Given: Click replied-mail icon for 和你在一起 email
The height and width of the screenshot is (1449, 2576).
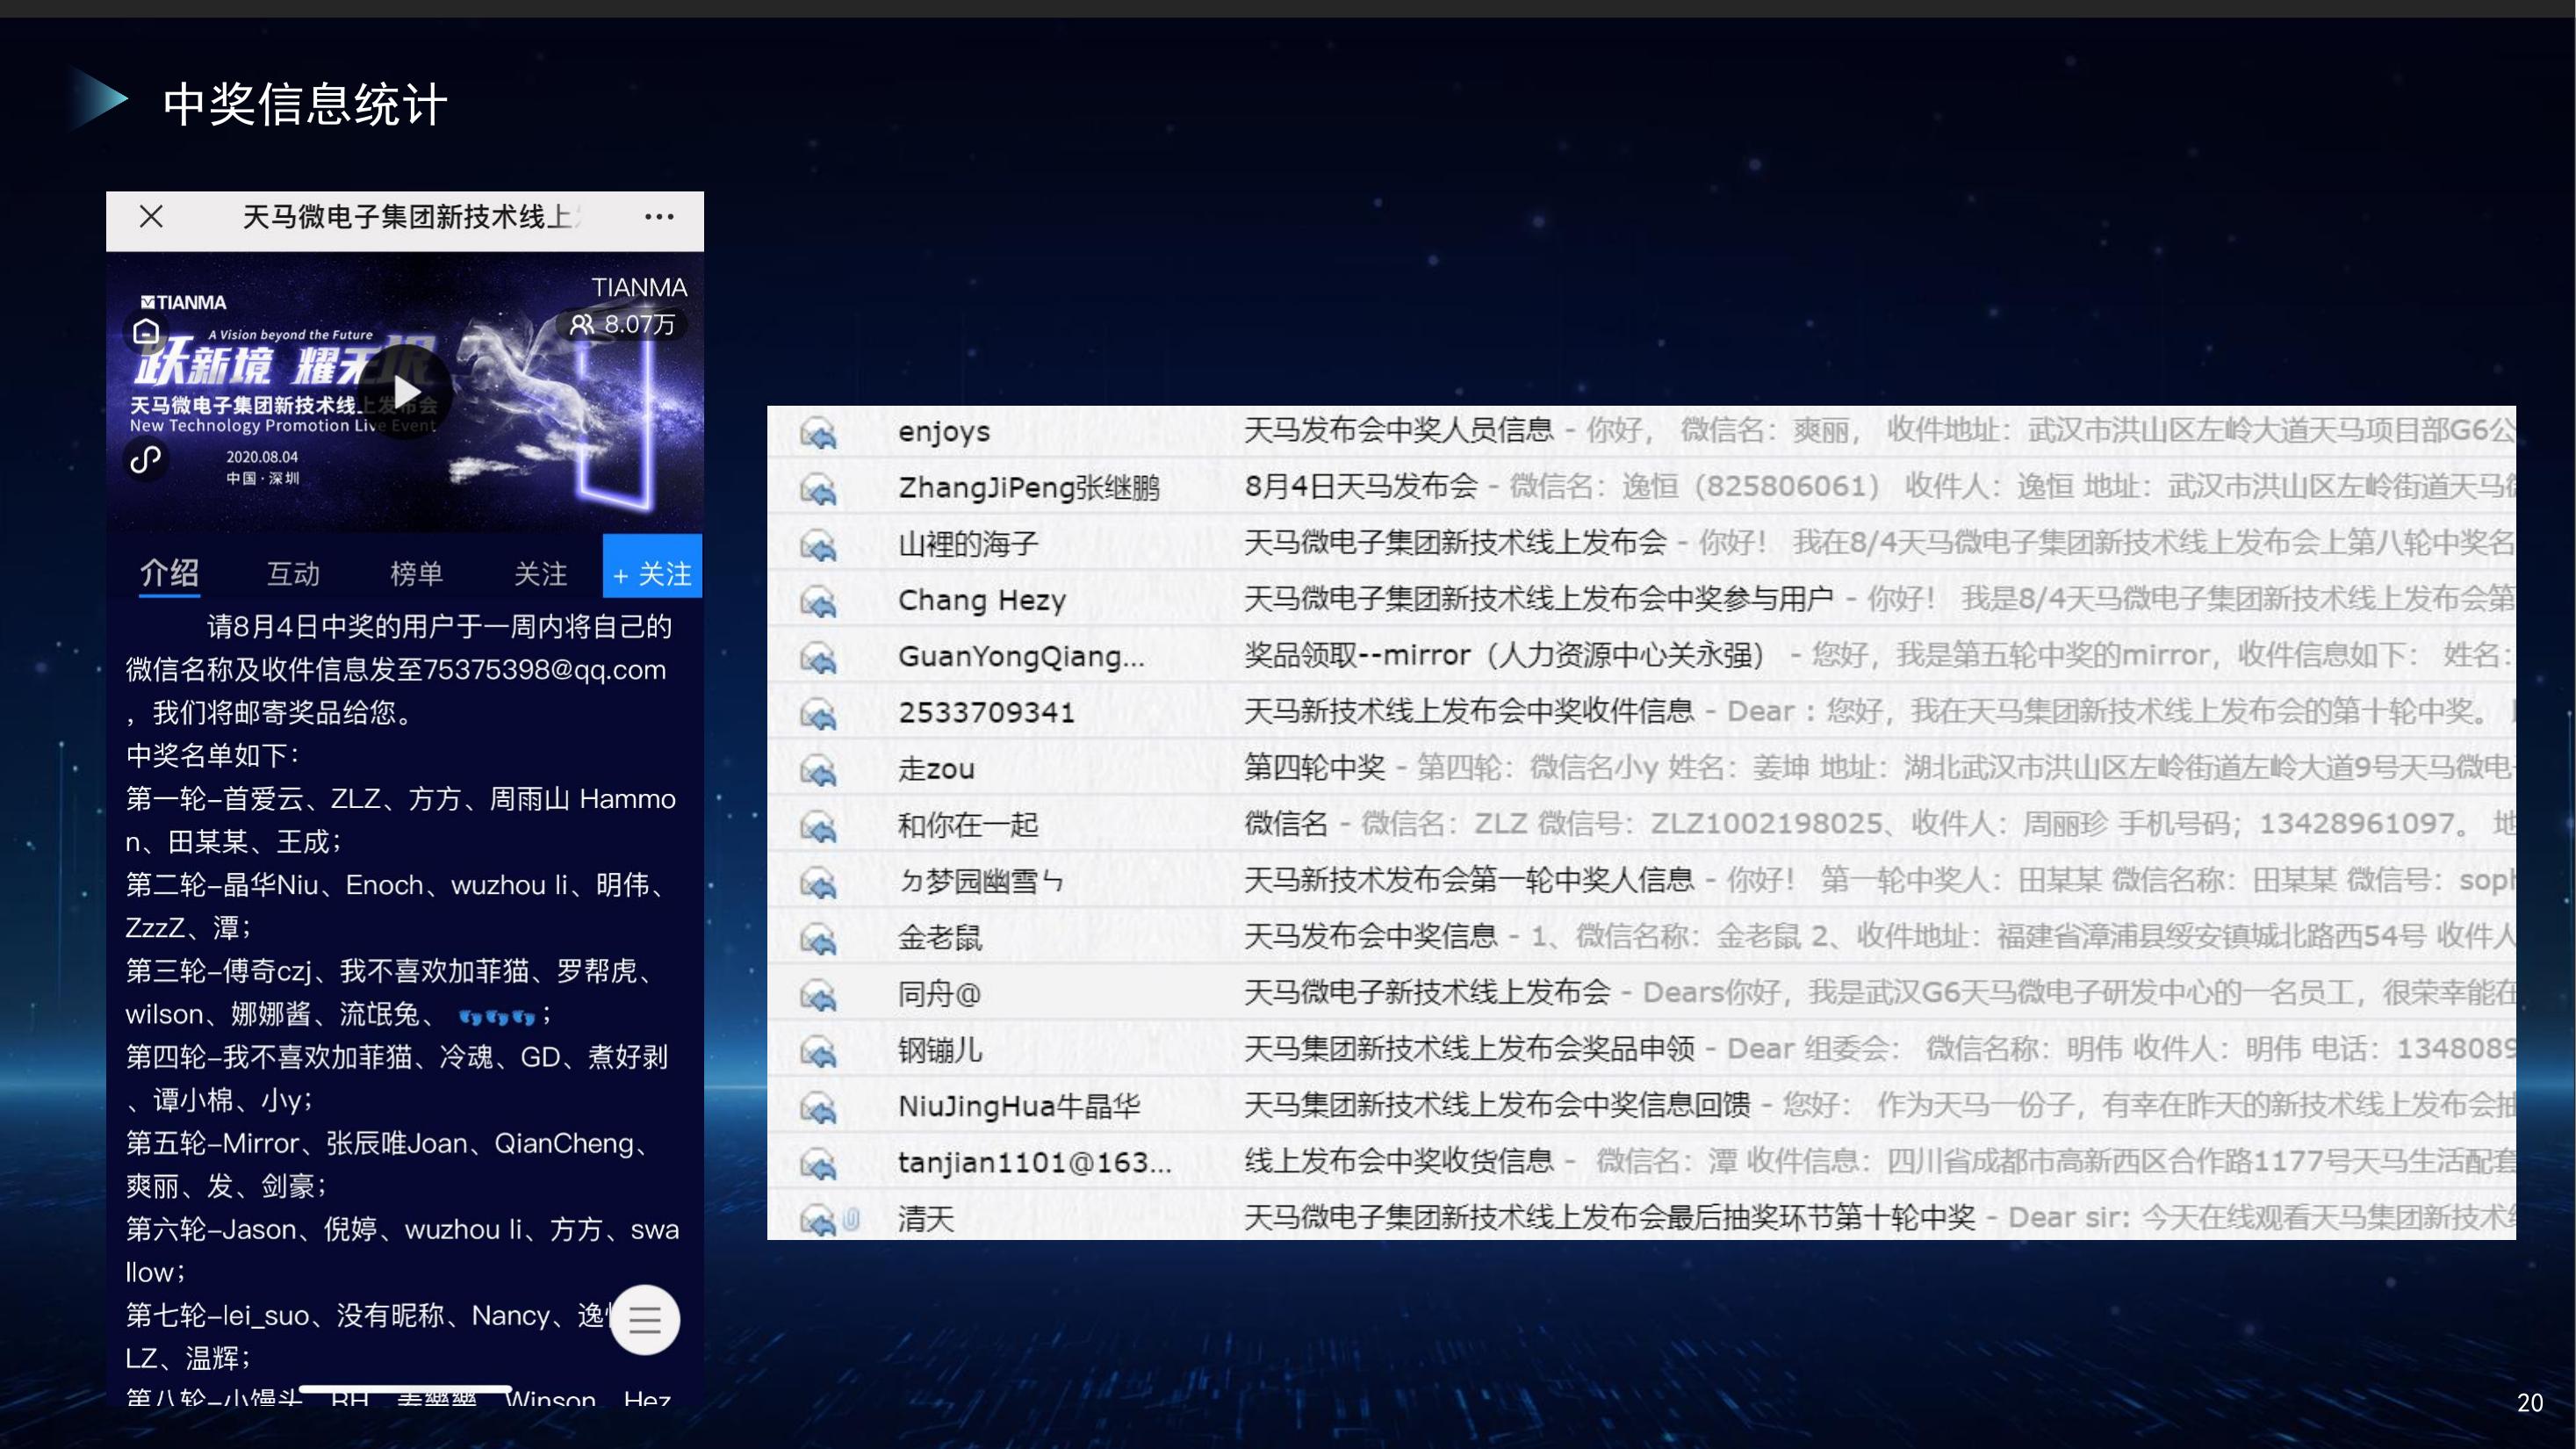Looking at the screenshot, I should pos(818,826).
